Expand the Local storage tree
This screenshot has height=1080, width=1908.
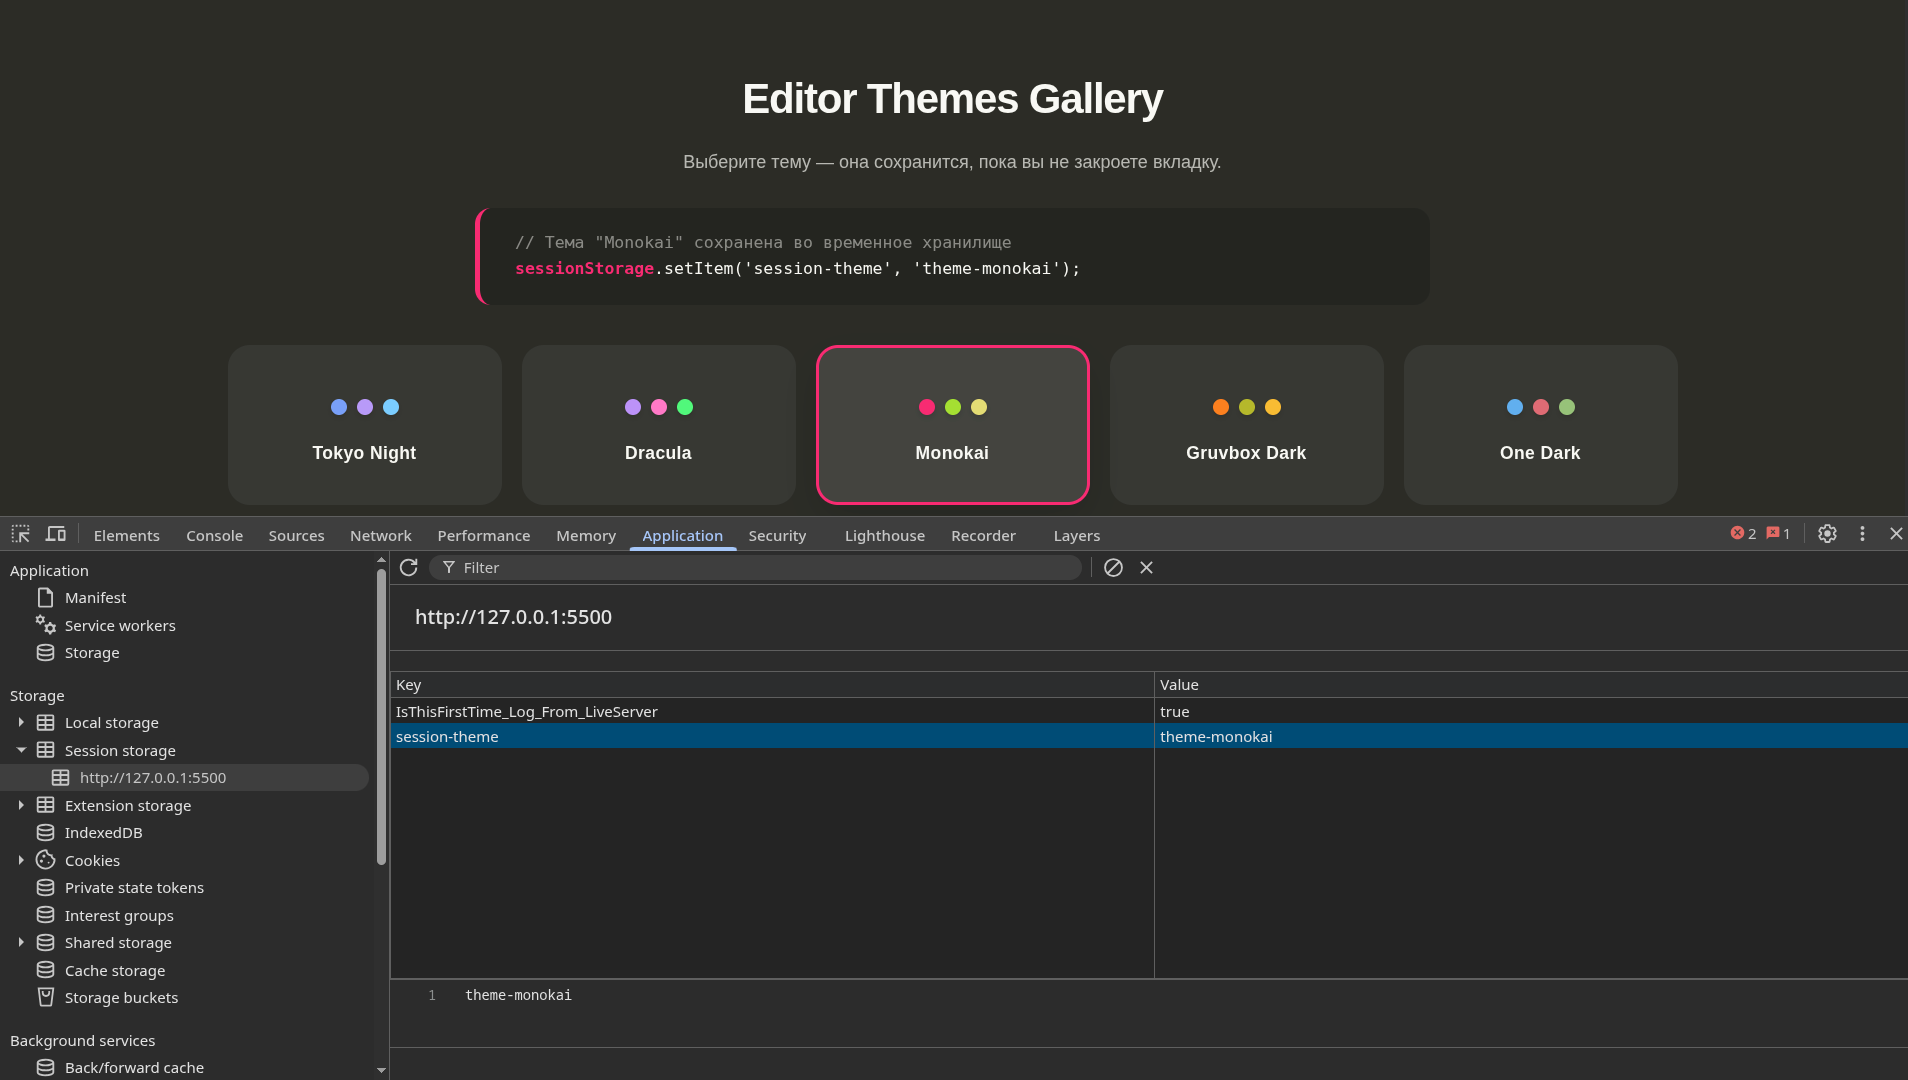pos(22,722)
